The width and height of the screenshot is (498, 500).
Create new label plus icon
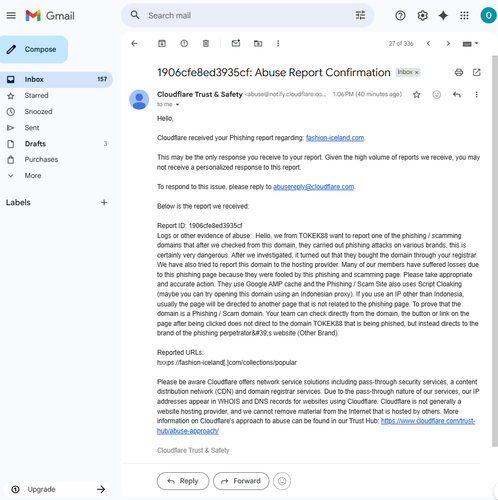[x=104, y=203]
